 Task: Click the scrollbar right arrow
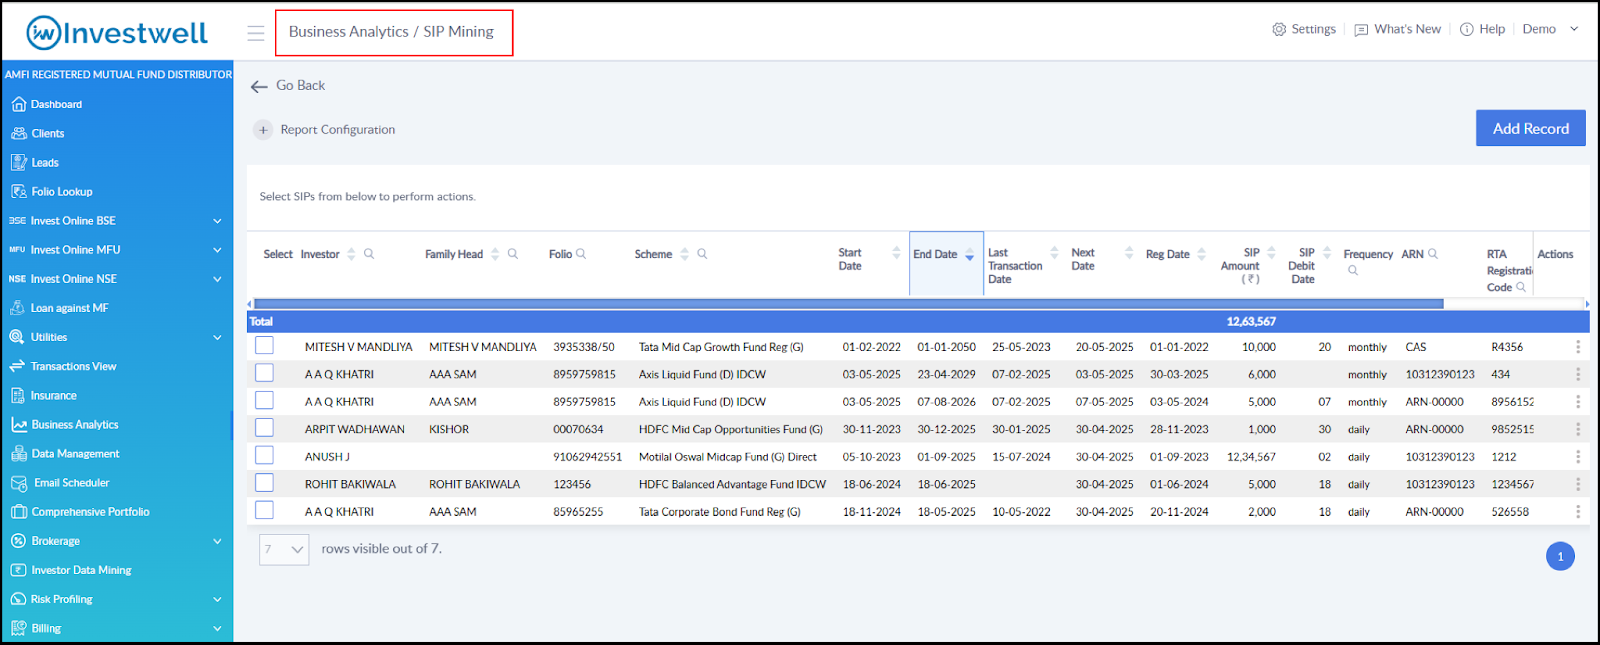tap(1586, 303)
